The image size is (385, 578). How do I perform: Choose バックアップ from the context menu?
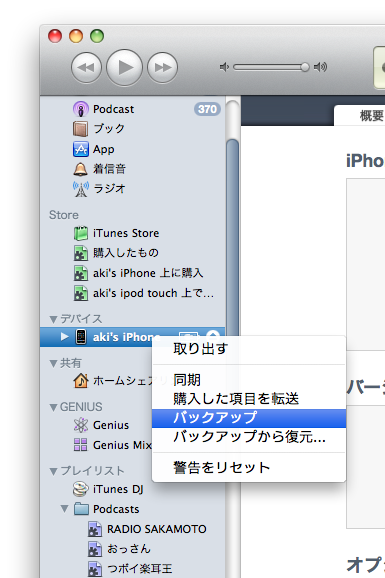(x=249, y=418)
